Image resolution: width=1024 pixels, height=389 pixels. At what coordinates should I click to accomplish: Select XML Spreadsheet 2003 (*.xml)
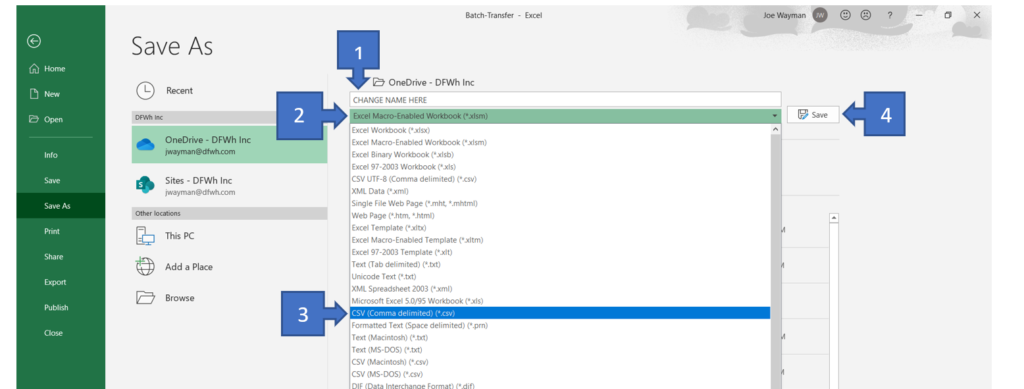point(560,288)
